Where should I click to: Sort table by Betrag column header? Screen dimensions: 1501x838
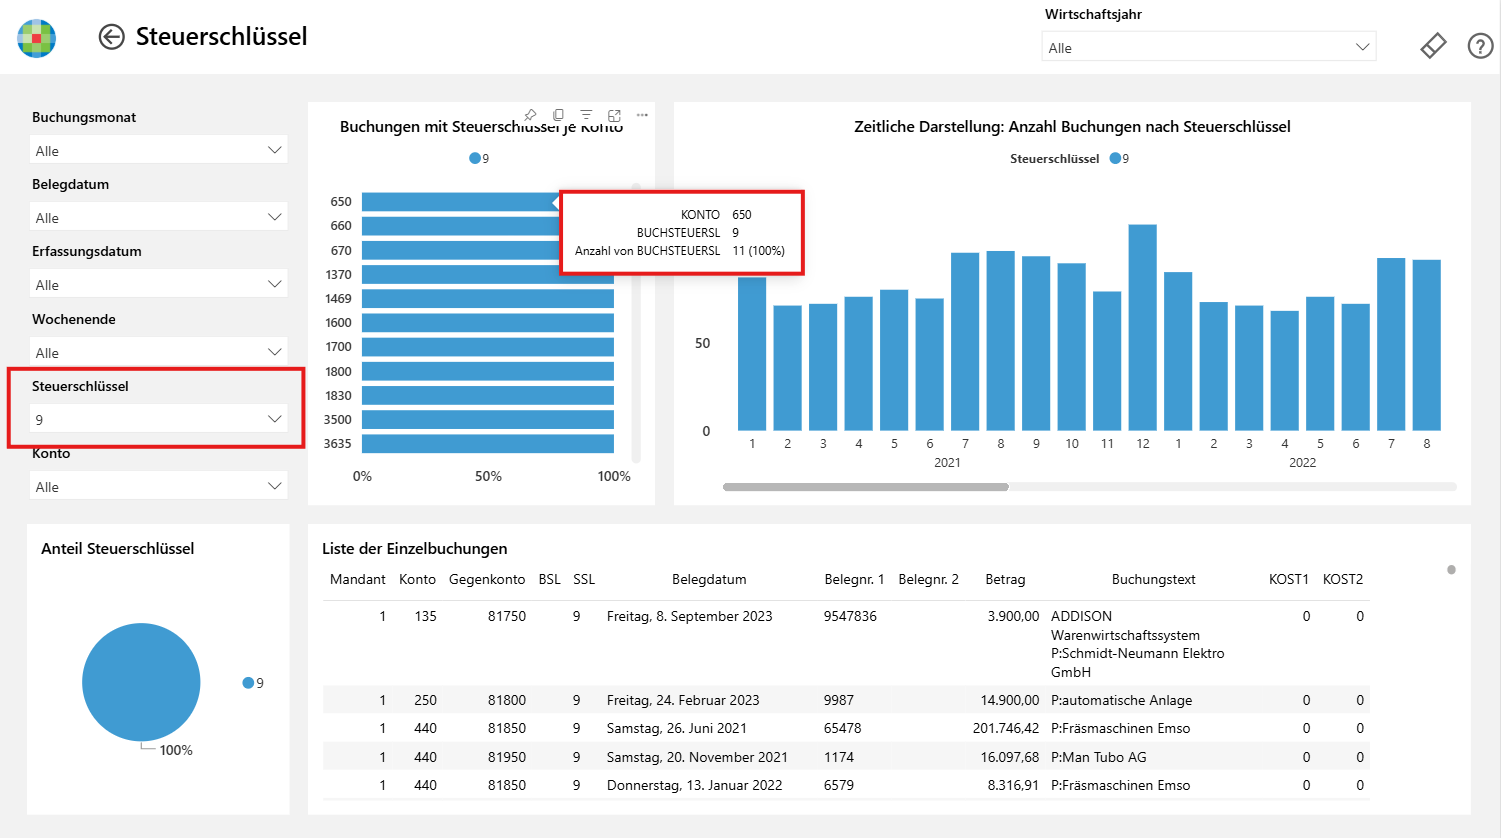[1005, 579]
